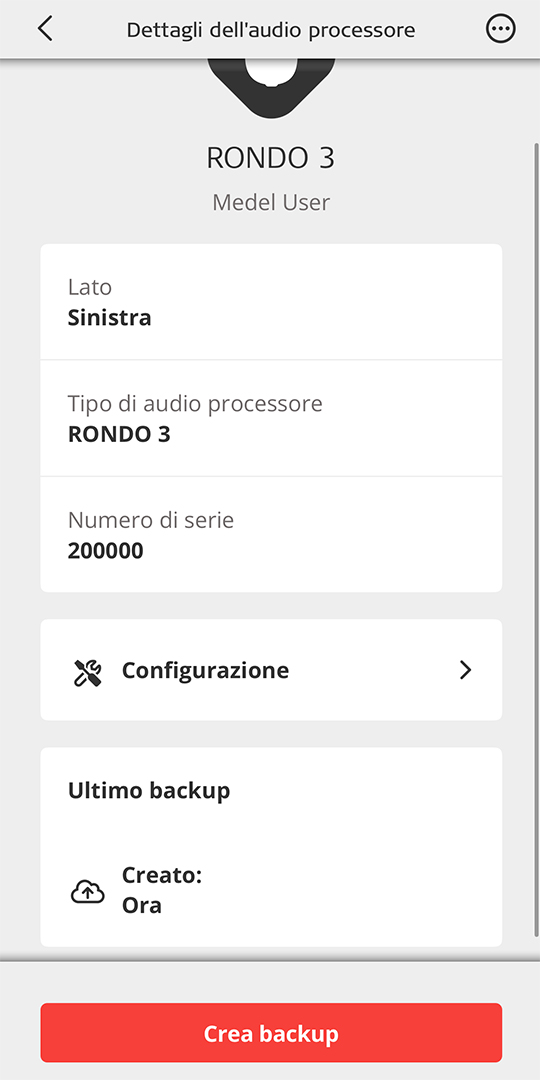This screenshot has height=1080, width=540.
Task: Click the wrench and screwdriver Configurazione icon
Action: [87, 670]
